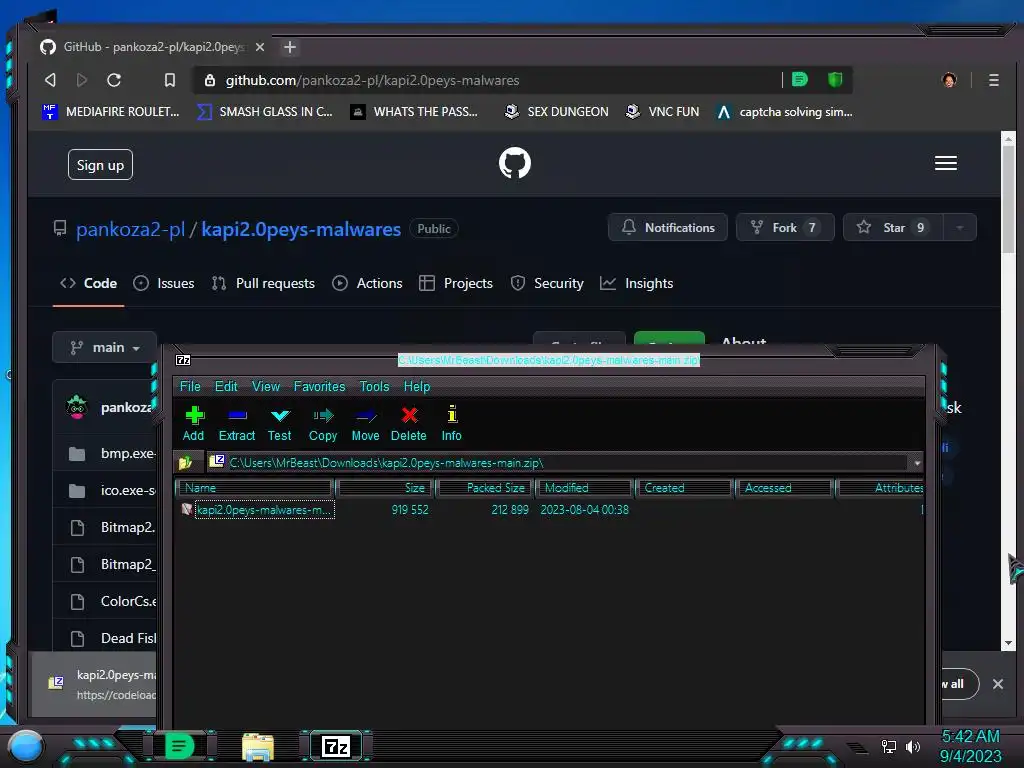The width and height of the screenshot is (1024, 768).
Task: Click the volume speaker tray icon
Action: pos(912,746)
